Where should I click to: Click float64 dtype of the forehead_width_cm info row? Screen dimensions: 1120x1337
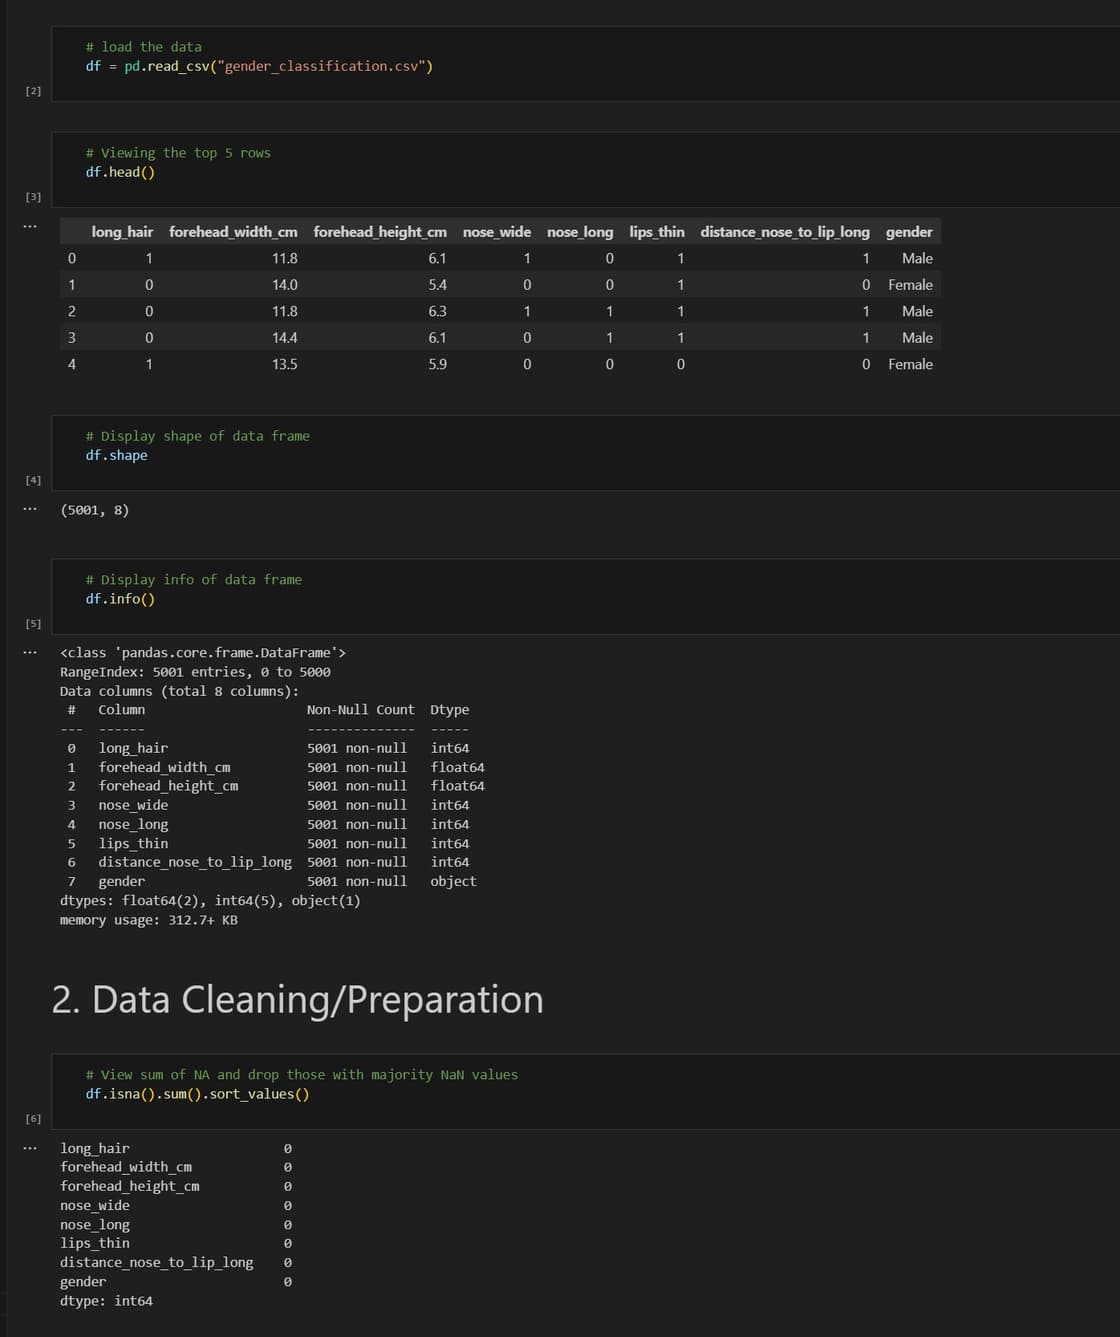point(457,768)
